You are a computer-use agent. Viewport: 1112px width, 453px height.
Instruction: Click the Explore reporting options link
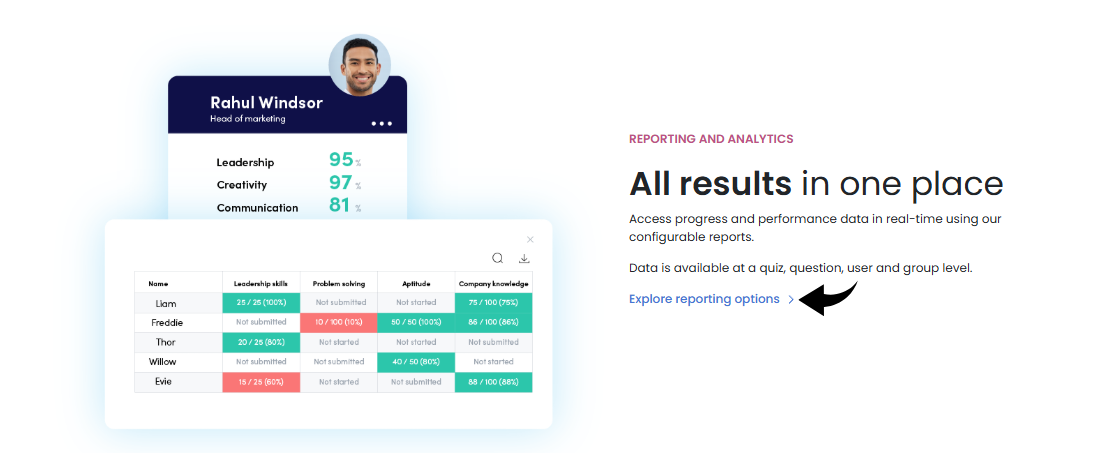pos(704,299)
